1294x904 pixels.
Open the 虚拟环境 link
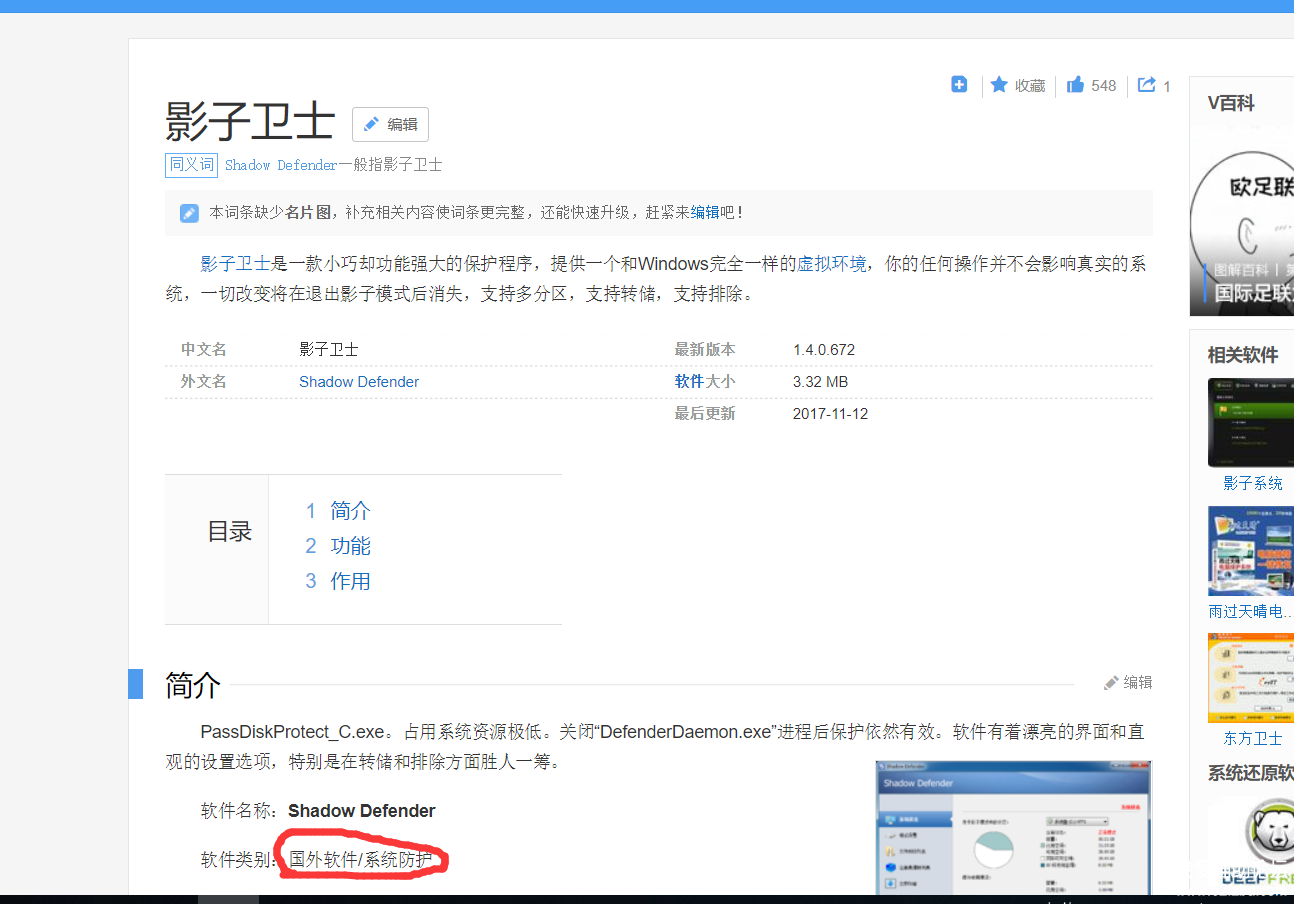tap(831, 264)
